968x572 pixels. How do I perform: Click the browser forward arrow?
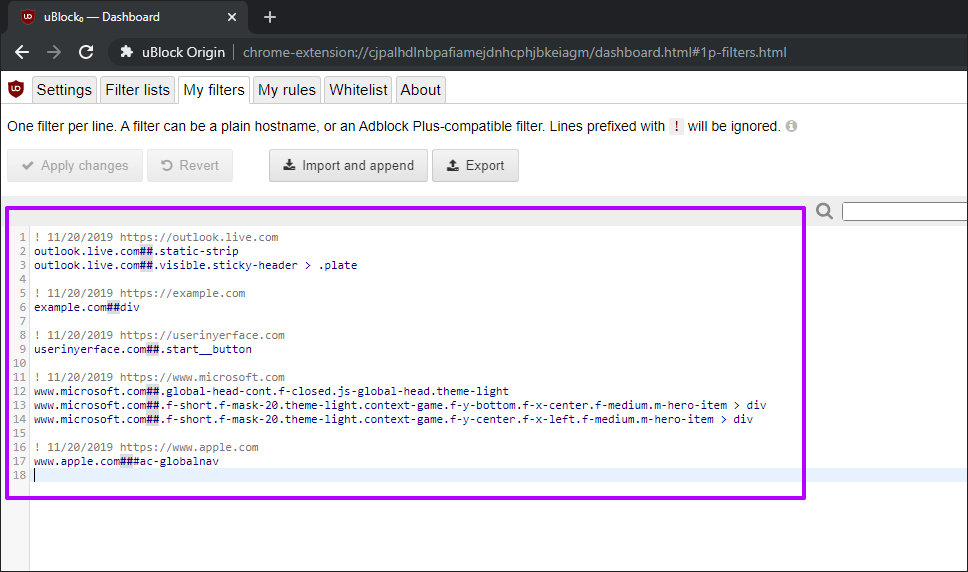pos(54,52)
